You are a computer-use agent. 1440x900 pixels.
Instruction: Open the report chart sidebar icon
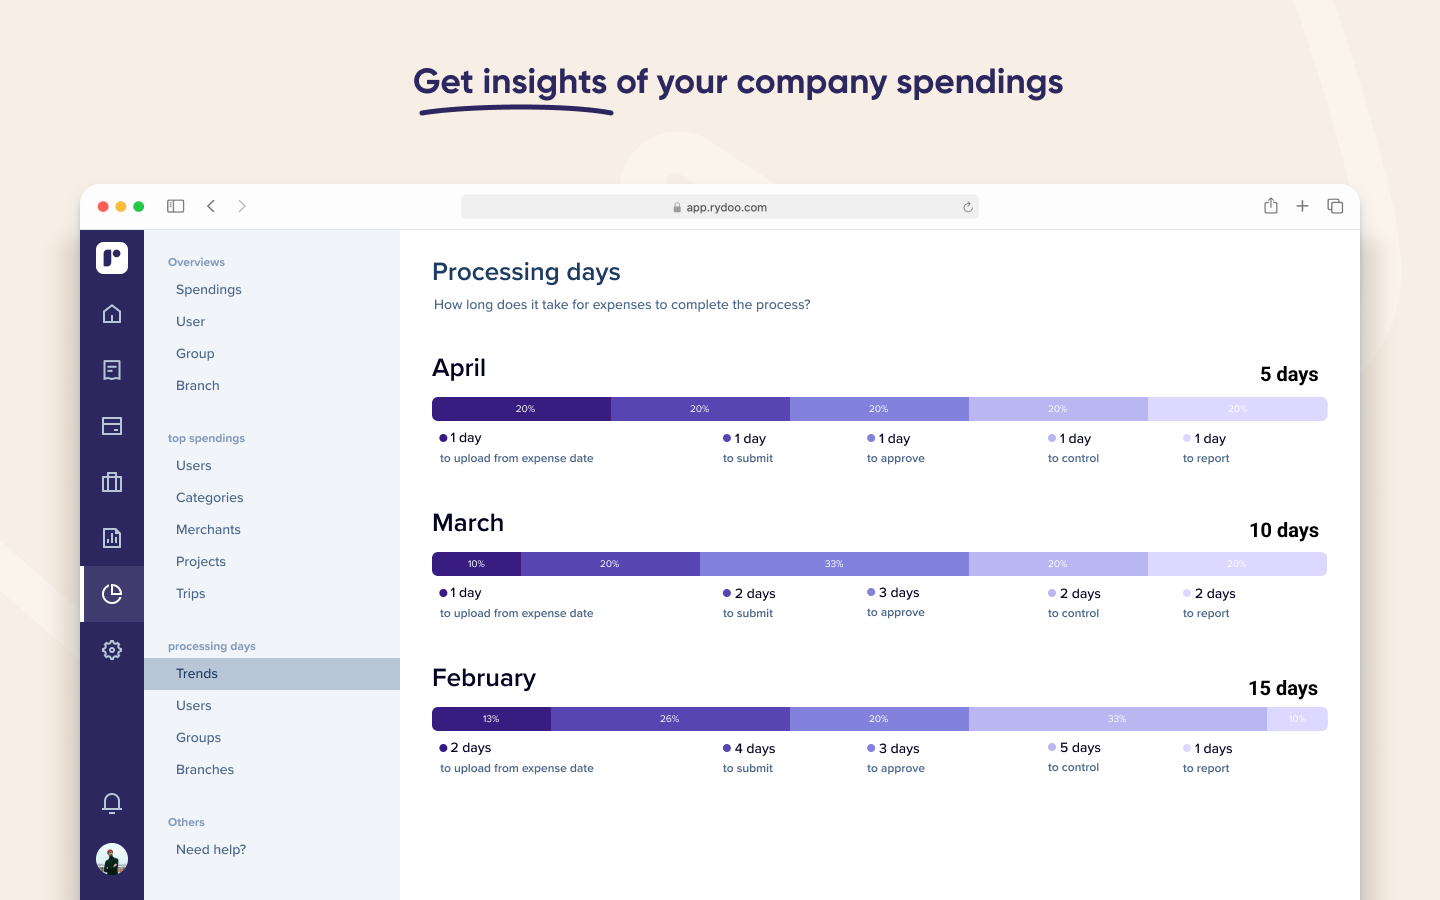click(x=112, y=538)
